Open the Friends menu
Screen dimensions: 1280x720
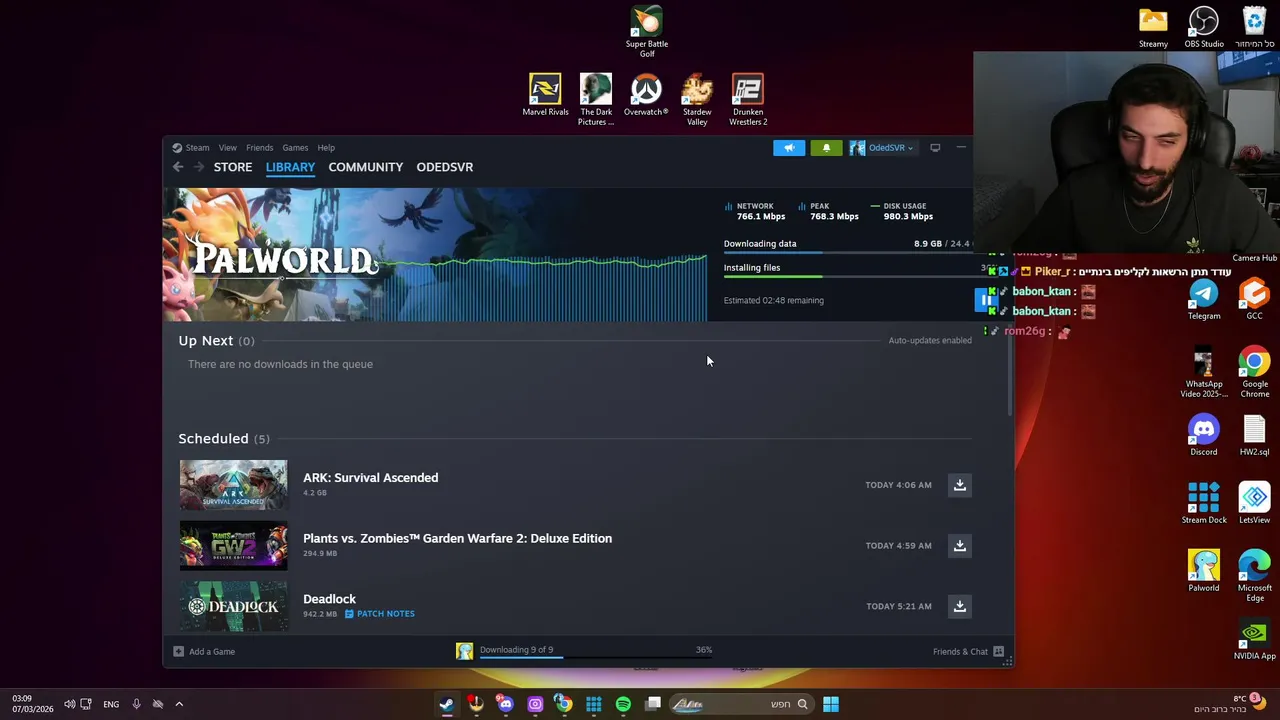tap(259, 148)
